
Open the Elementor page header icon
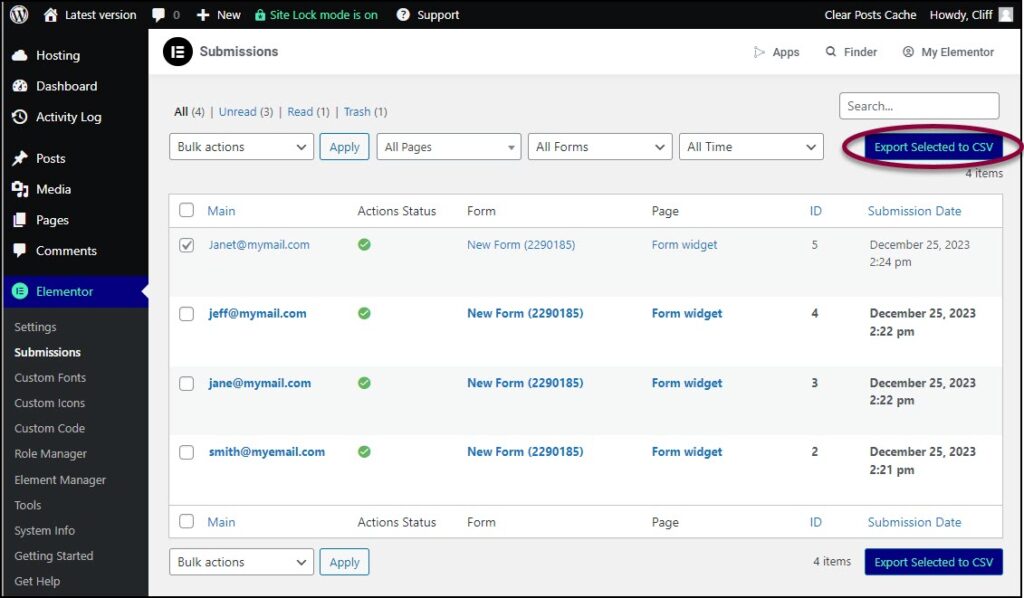pos(177,51)
